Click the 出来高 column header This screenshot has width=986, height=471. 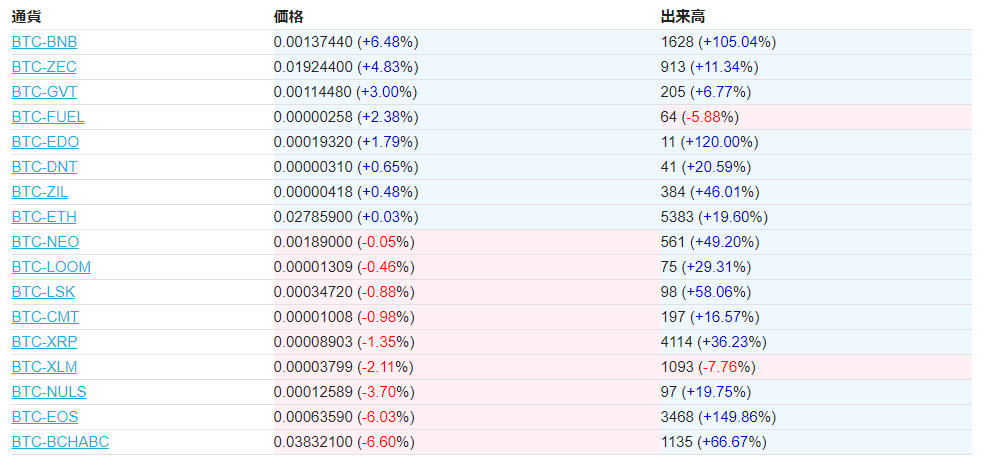pos(683,17)
